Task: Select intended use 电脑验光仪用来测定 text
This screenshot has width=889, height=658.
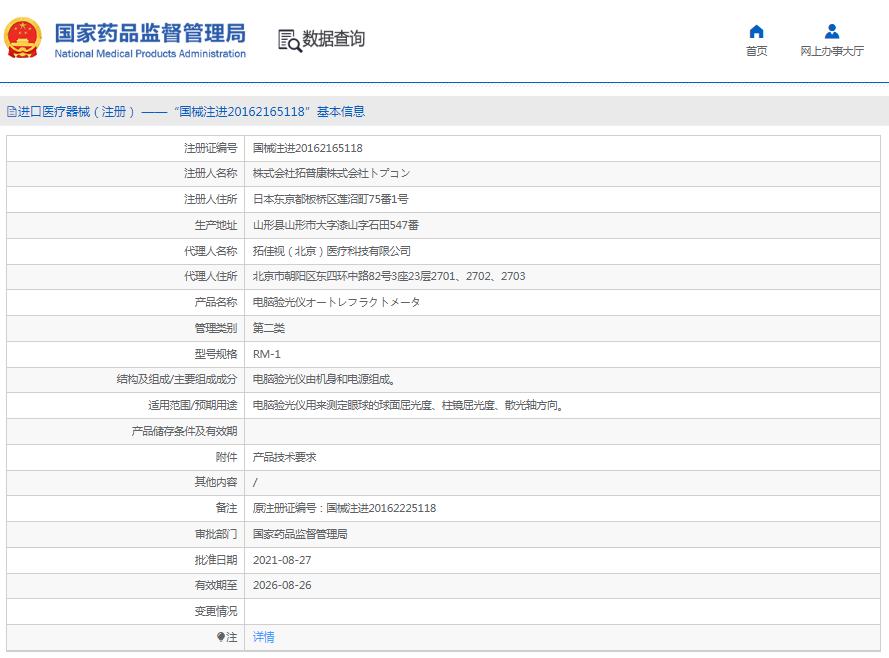Action: point(408,405)
